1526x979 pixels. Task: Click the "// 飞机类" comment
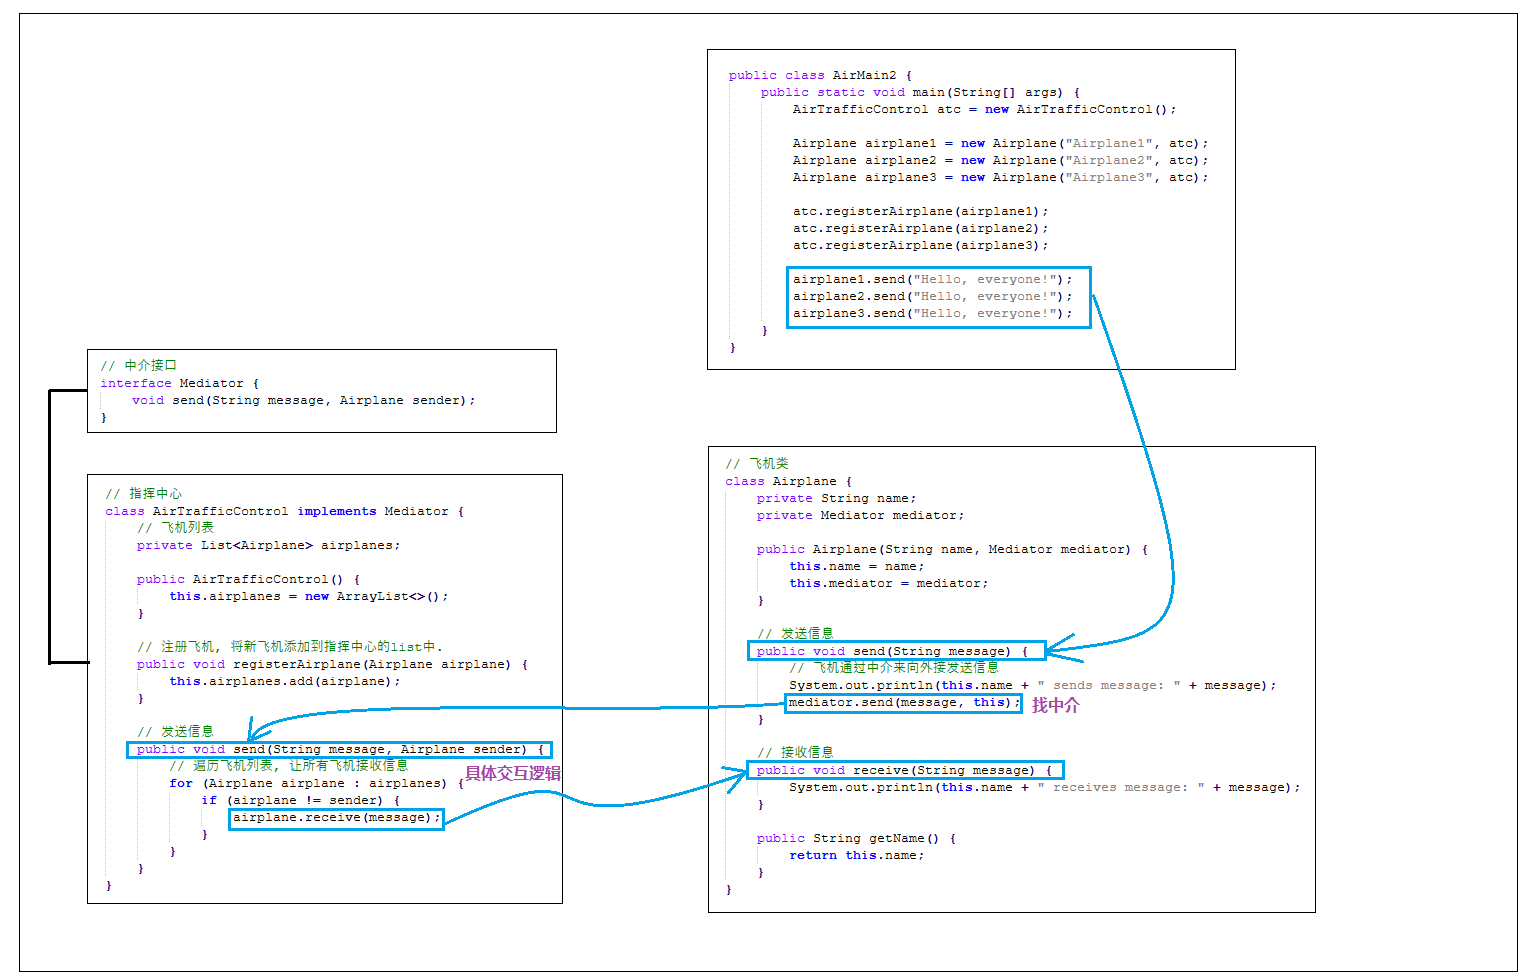pyautogui.click(x=757, y=464)
